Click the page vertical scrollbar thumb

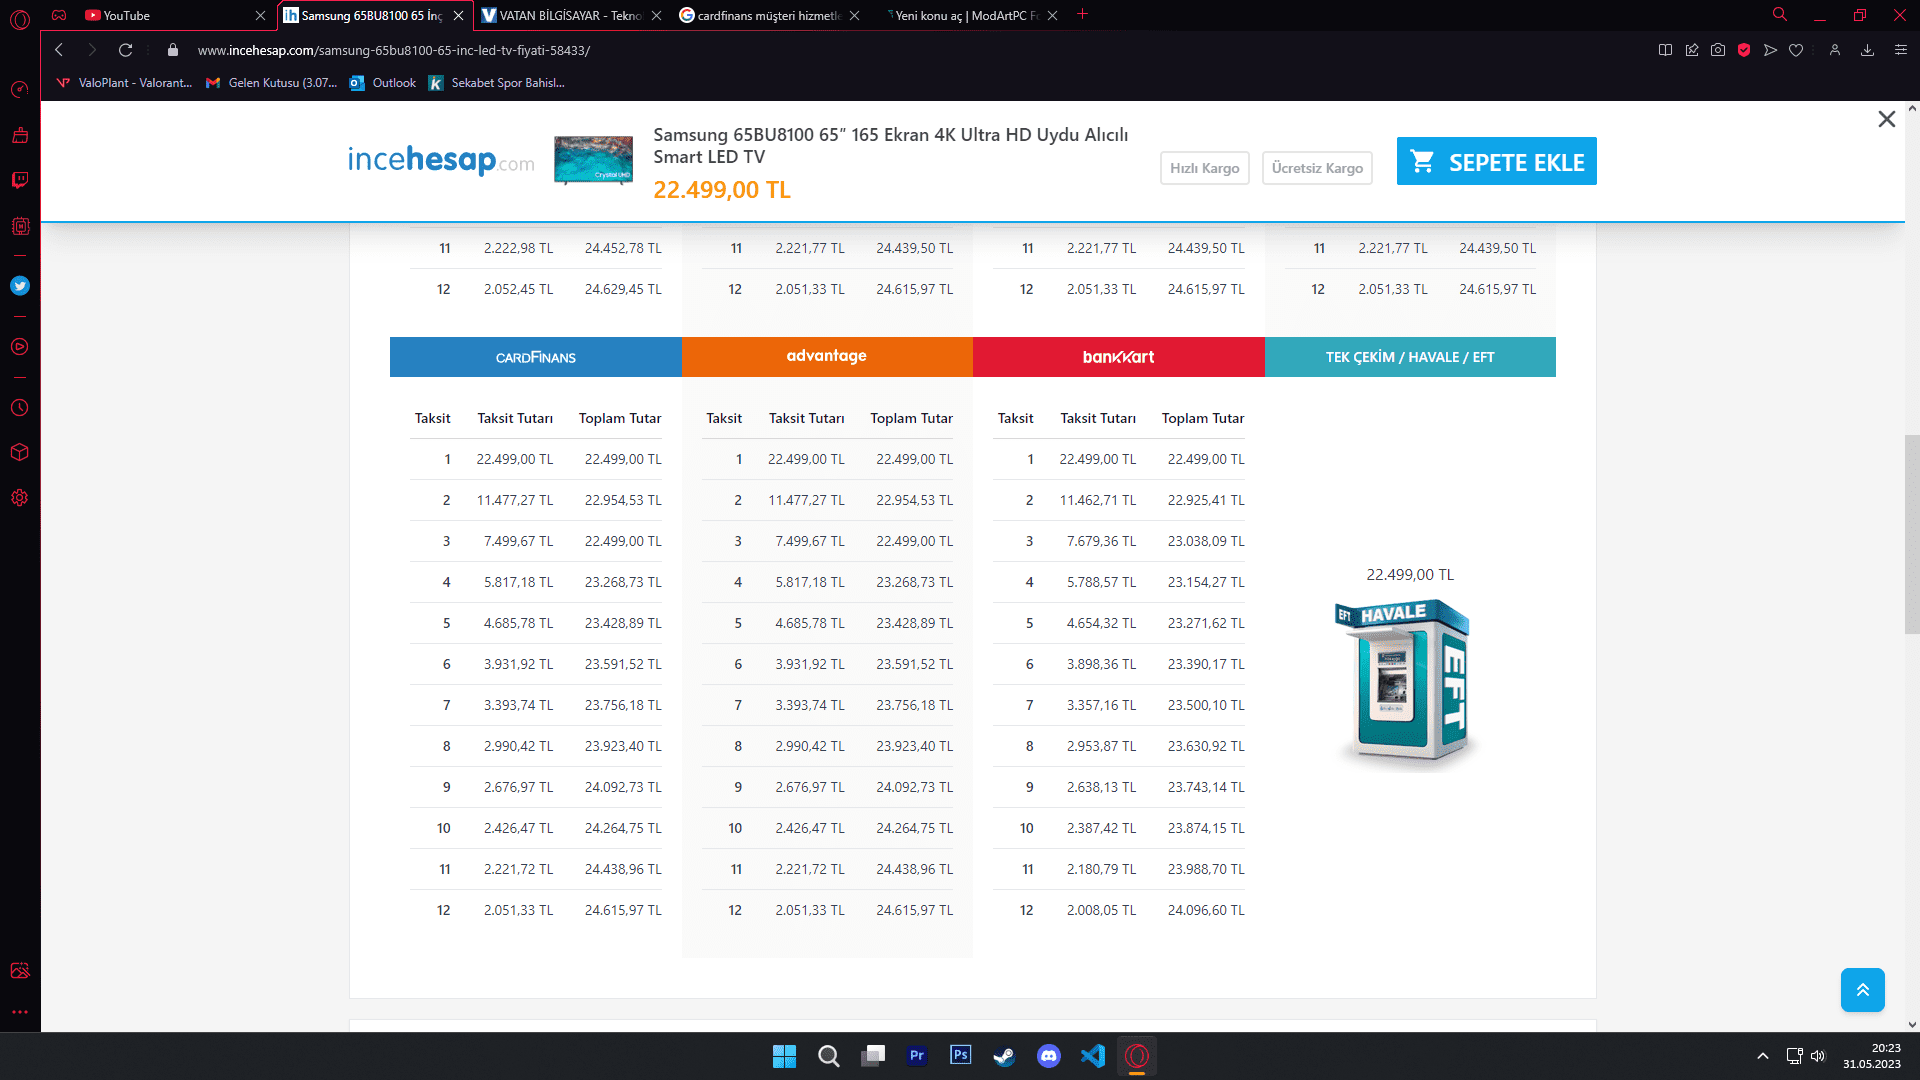(x=1912, y=534)
